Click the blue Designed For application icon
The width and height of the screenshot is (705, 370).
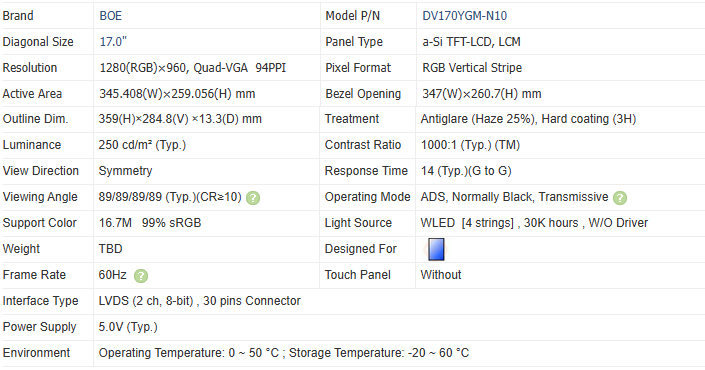[x=436, y=250]
